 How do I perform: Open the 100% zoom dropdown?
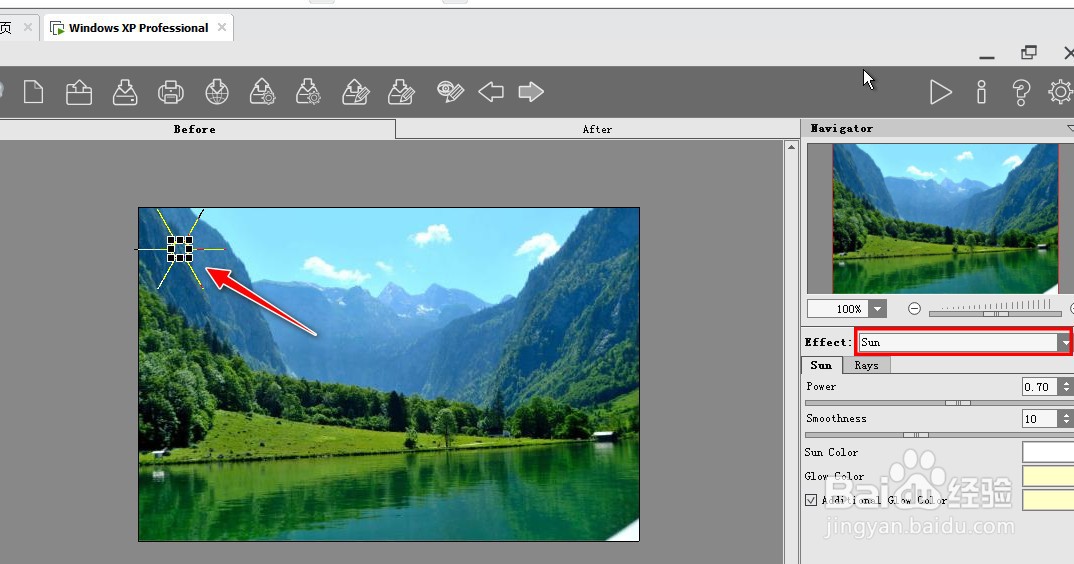tap(877, 308)
